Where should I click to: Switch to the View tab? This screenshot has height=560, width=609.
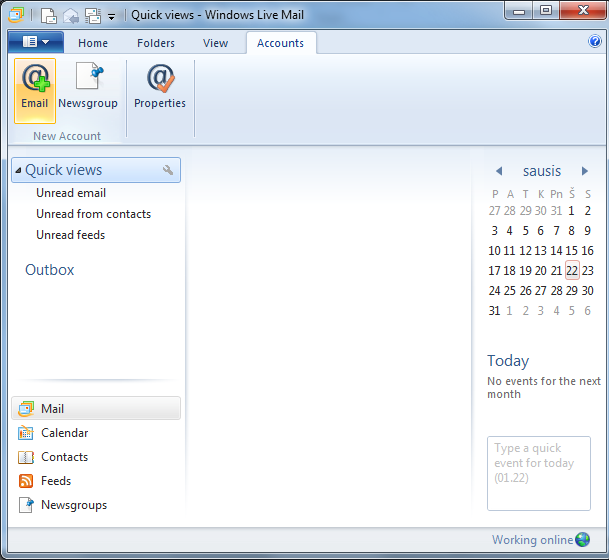[x=215, y=43]
